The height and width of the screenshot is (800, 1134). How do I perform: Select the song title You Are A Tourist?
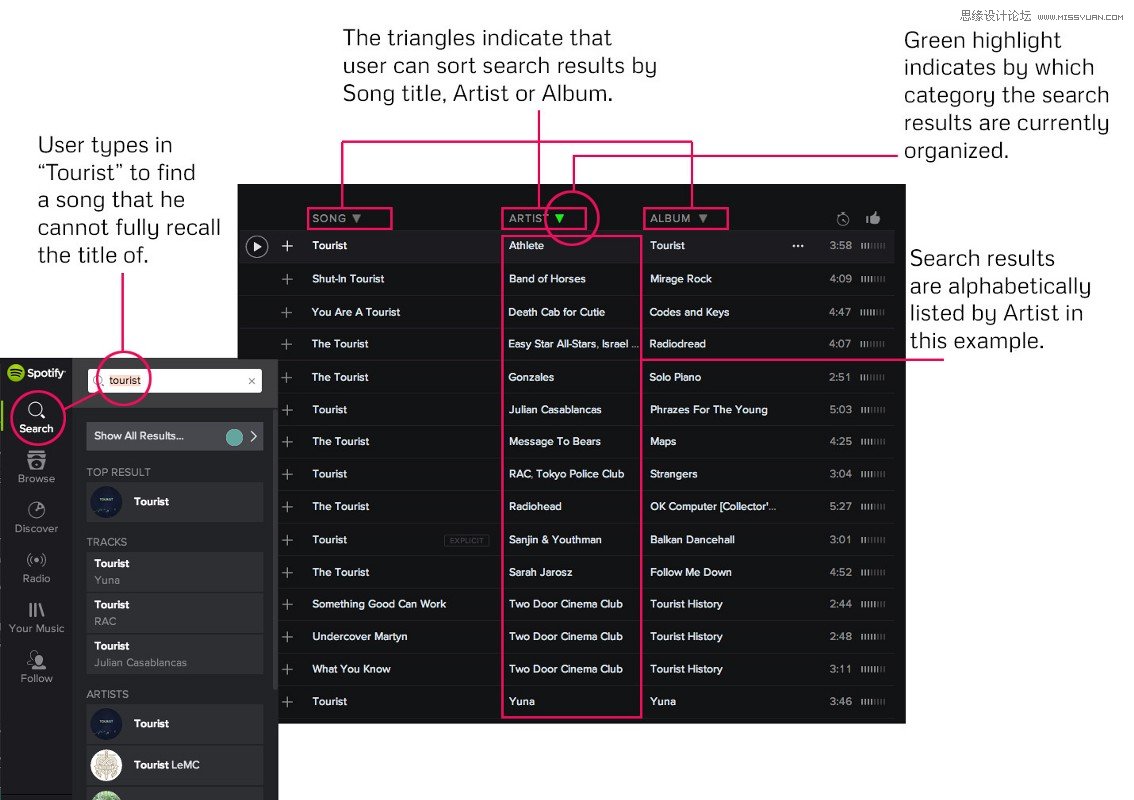pyautogui.click(x=356, y=312)
